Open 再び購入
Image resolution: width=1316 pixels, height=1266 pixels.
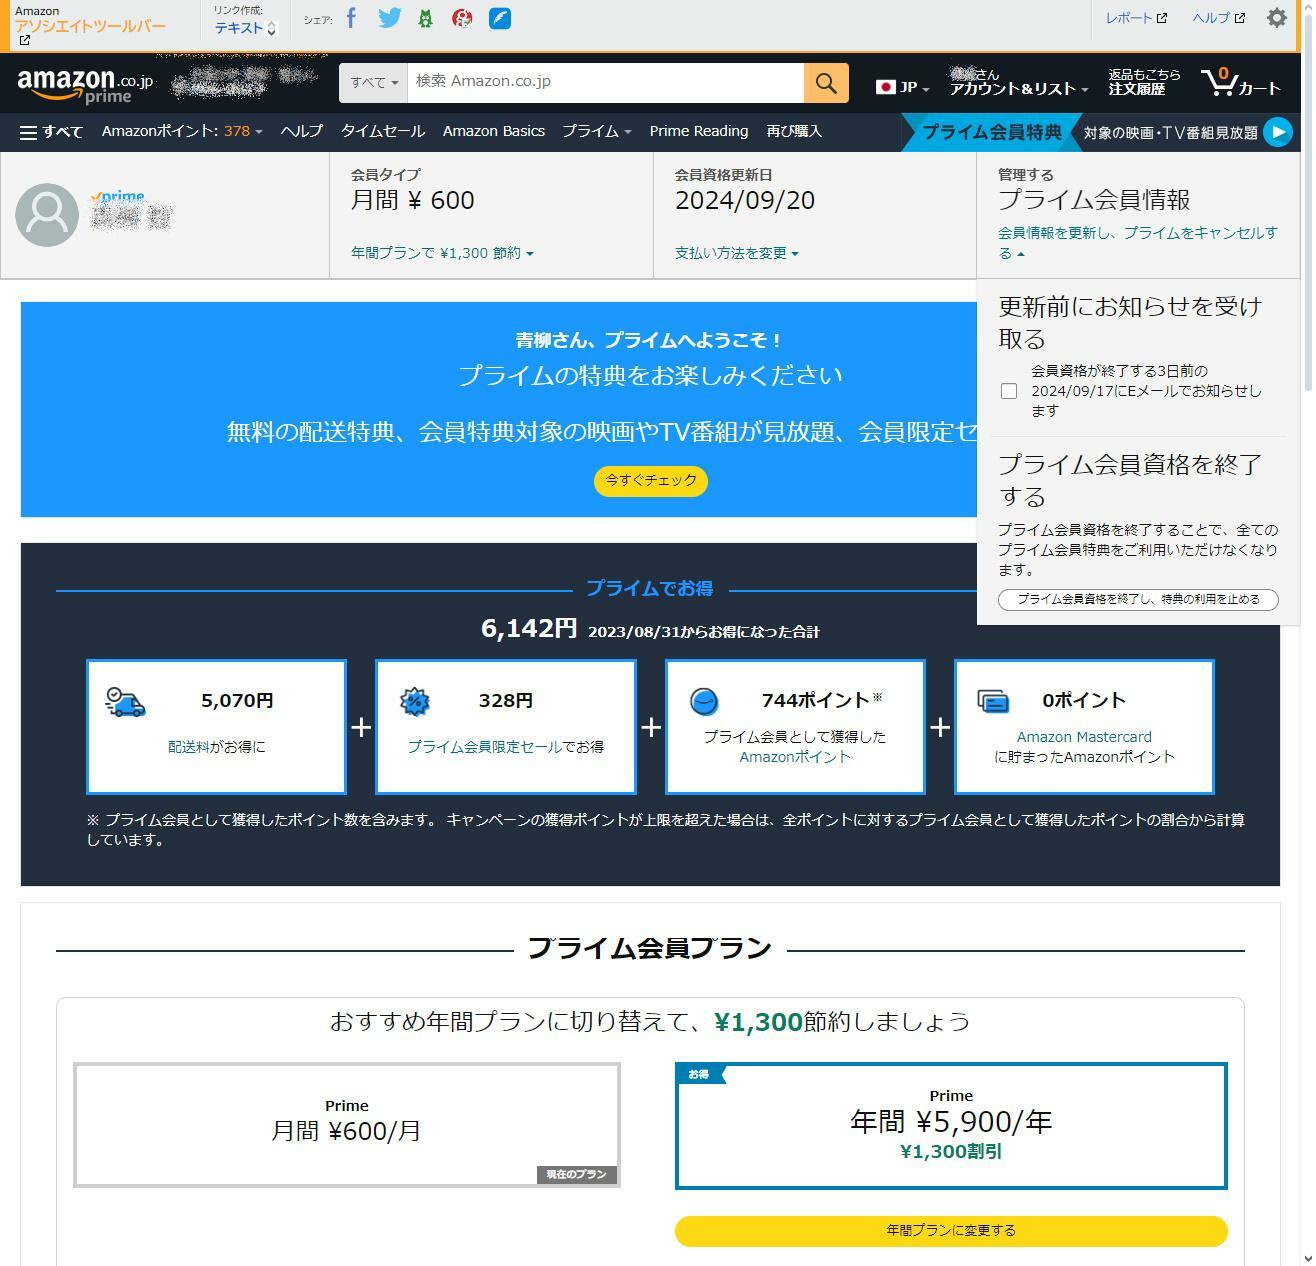tap(794, 132)
